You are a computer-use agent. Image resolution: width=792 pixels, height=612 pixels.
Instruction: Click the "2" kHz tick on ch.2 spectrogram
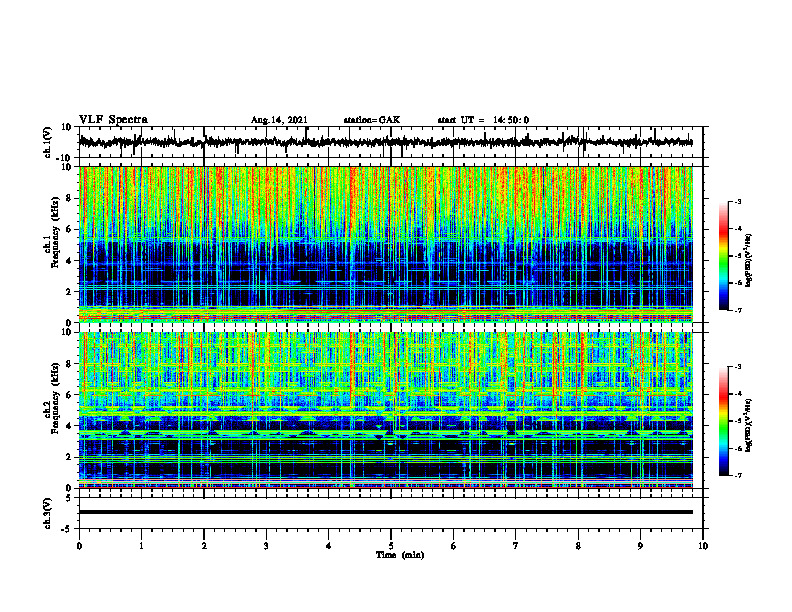[x=69, y=457]
